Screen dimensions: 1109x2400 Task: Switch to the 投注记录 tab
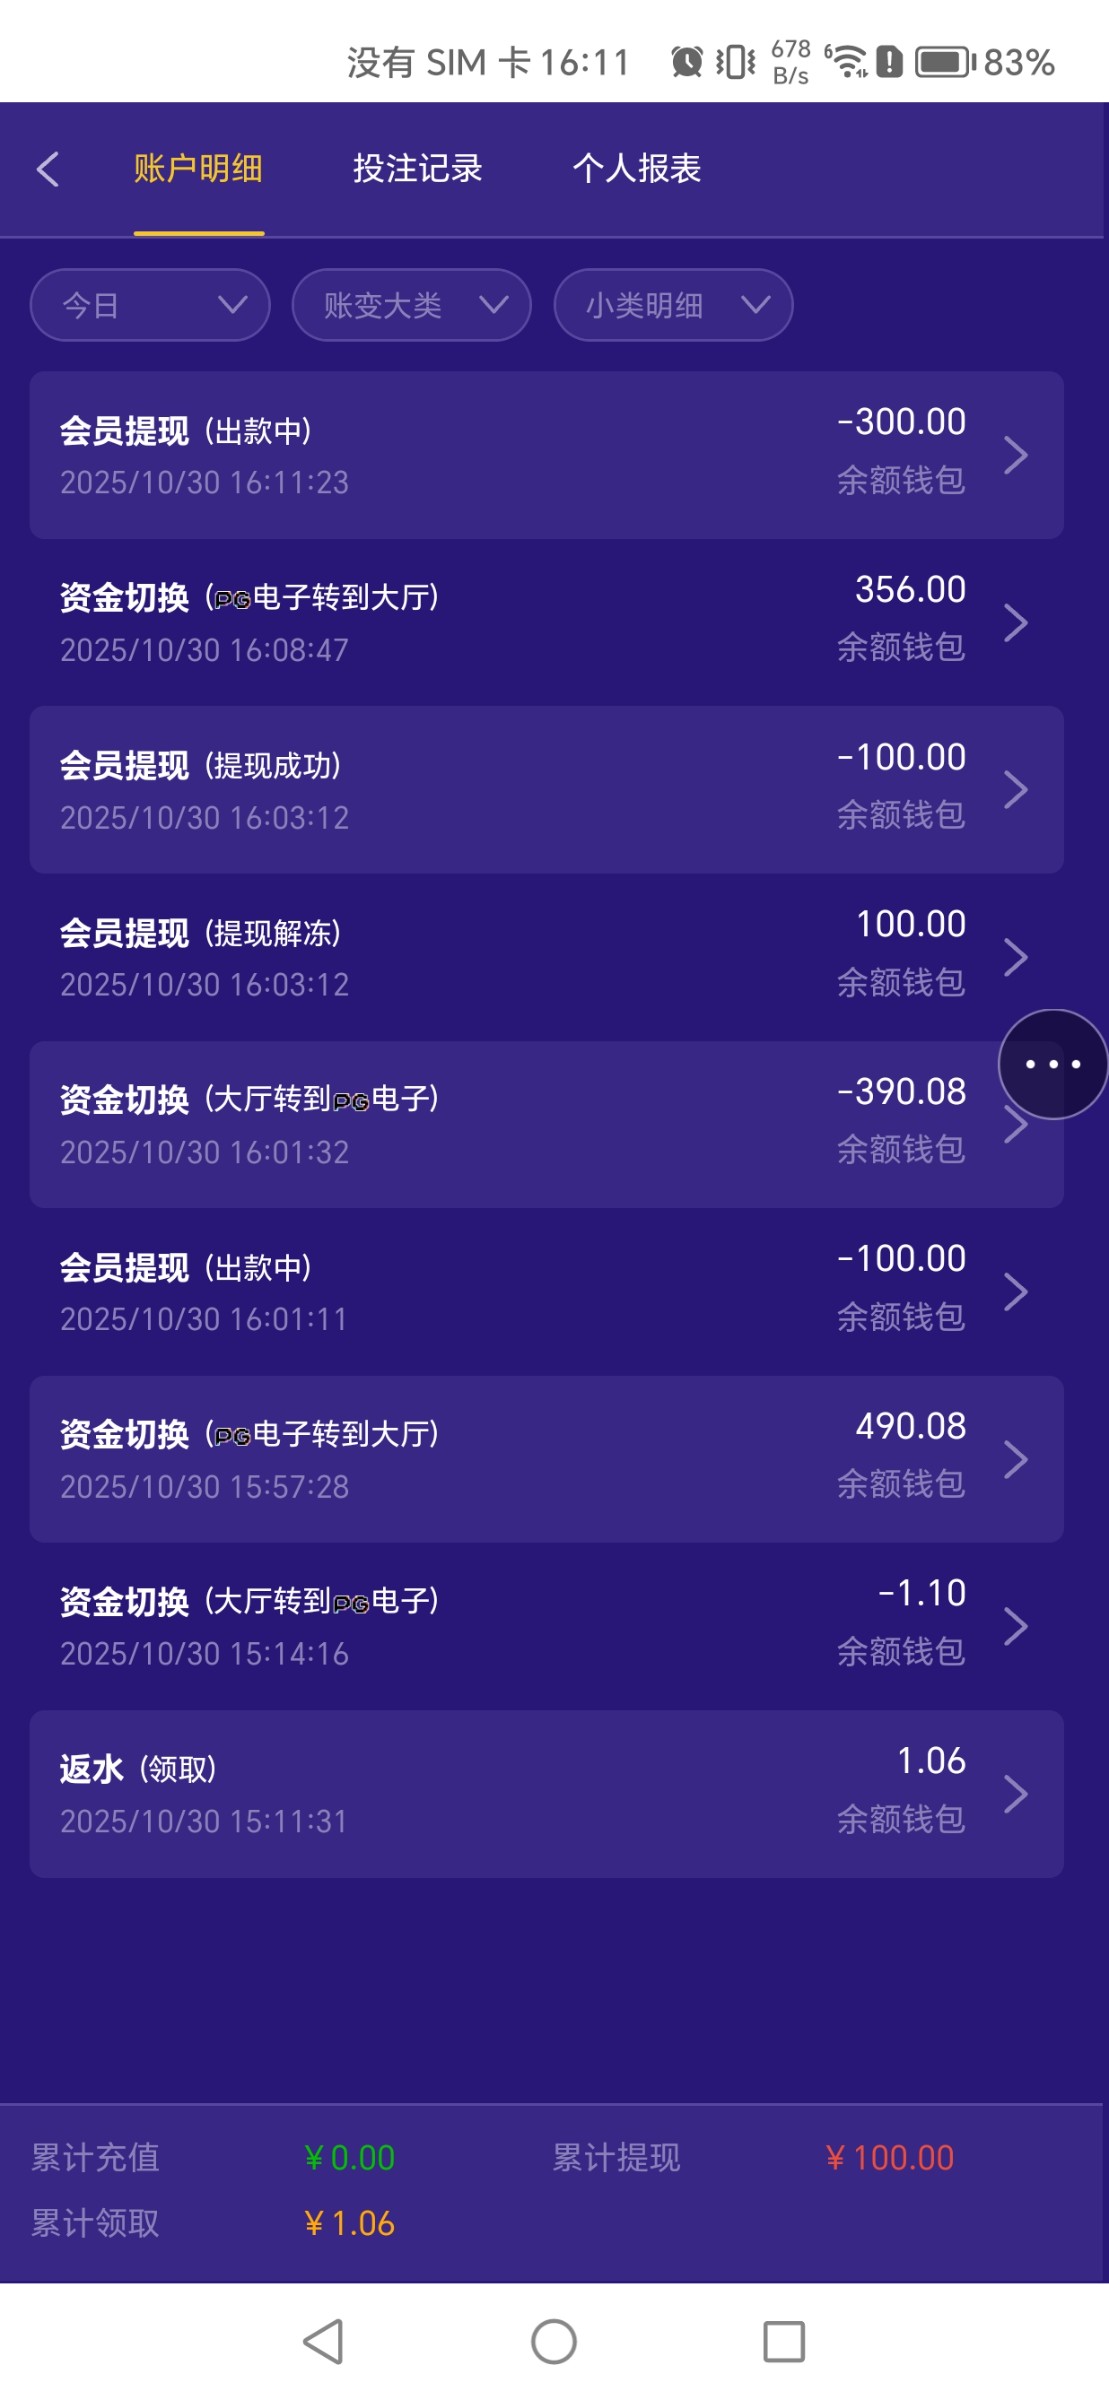[417, 169]
